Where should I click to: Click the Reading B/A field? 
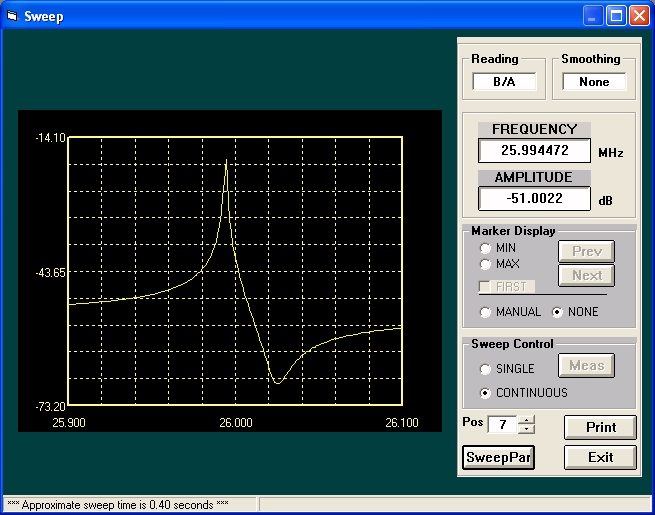click(504, 82)
